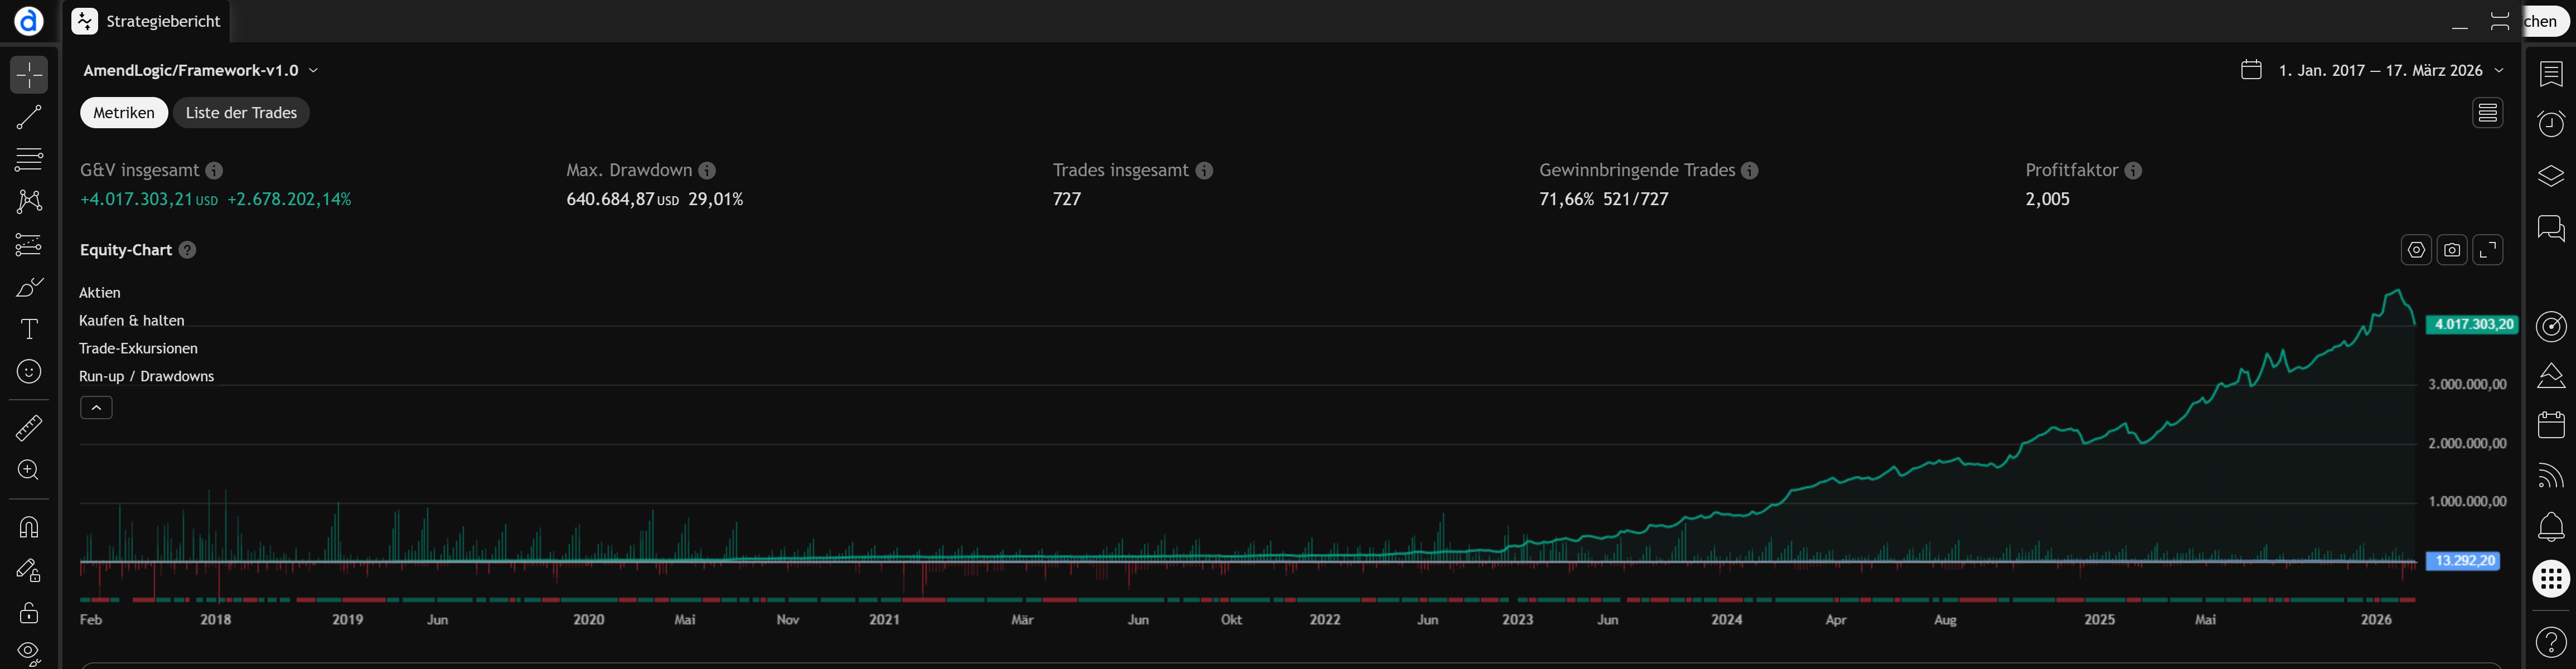
Task: Select the measure ruler tool
Action: (28, 427)
